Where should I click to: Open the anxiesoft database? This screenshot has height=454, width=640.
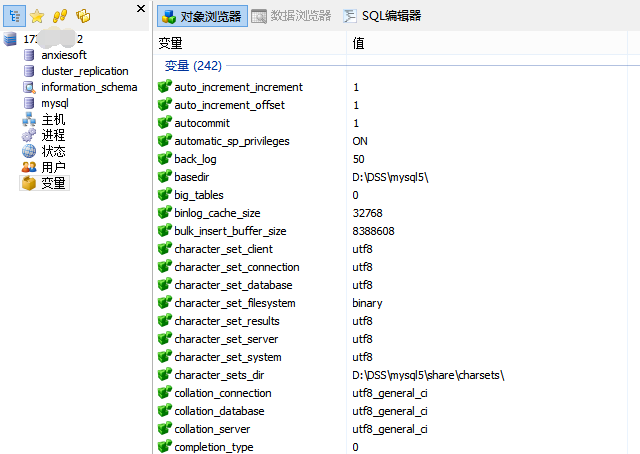click(63, 55)
